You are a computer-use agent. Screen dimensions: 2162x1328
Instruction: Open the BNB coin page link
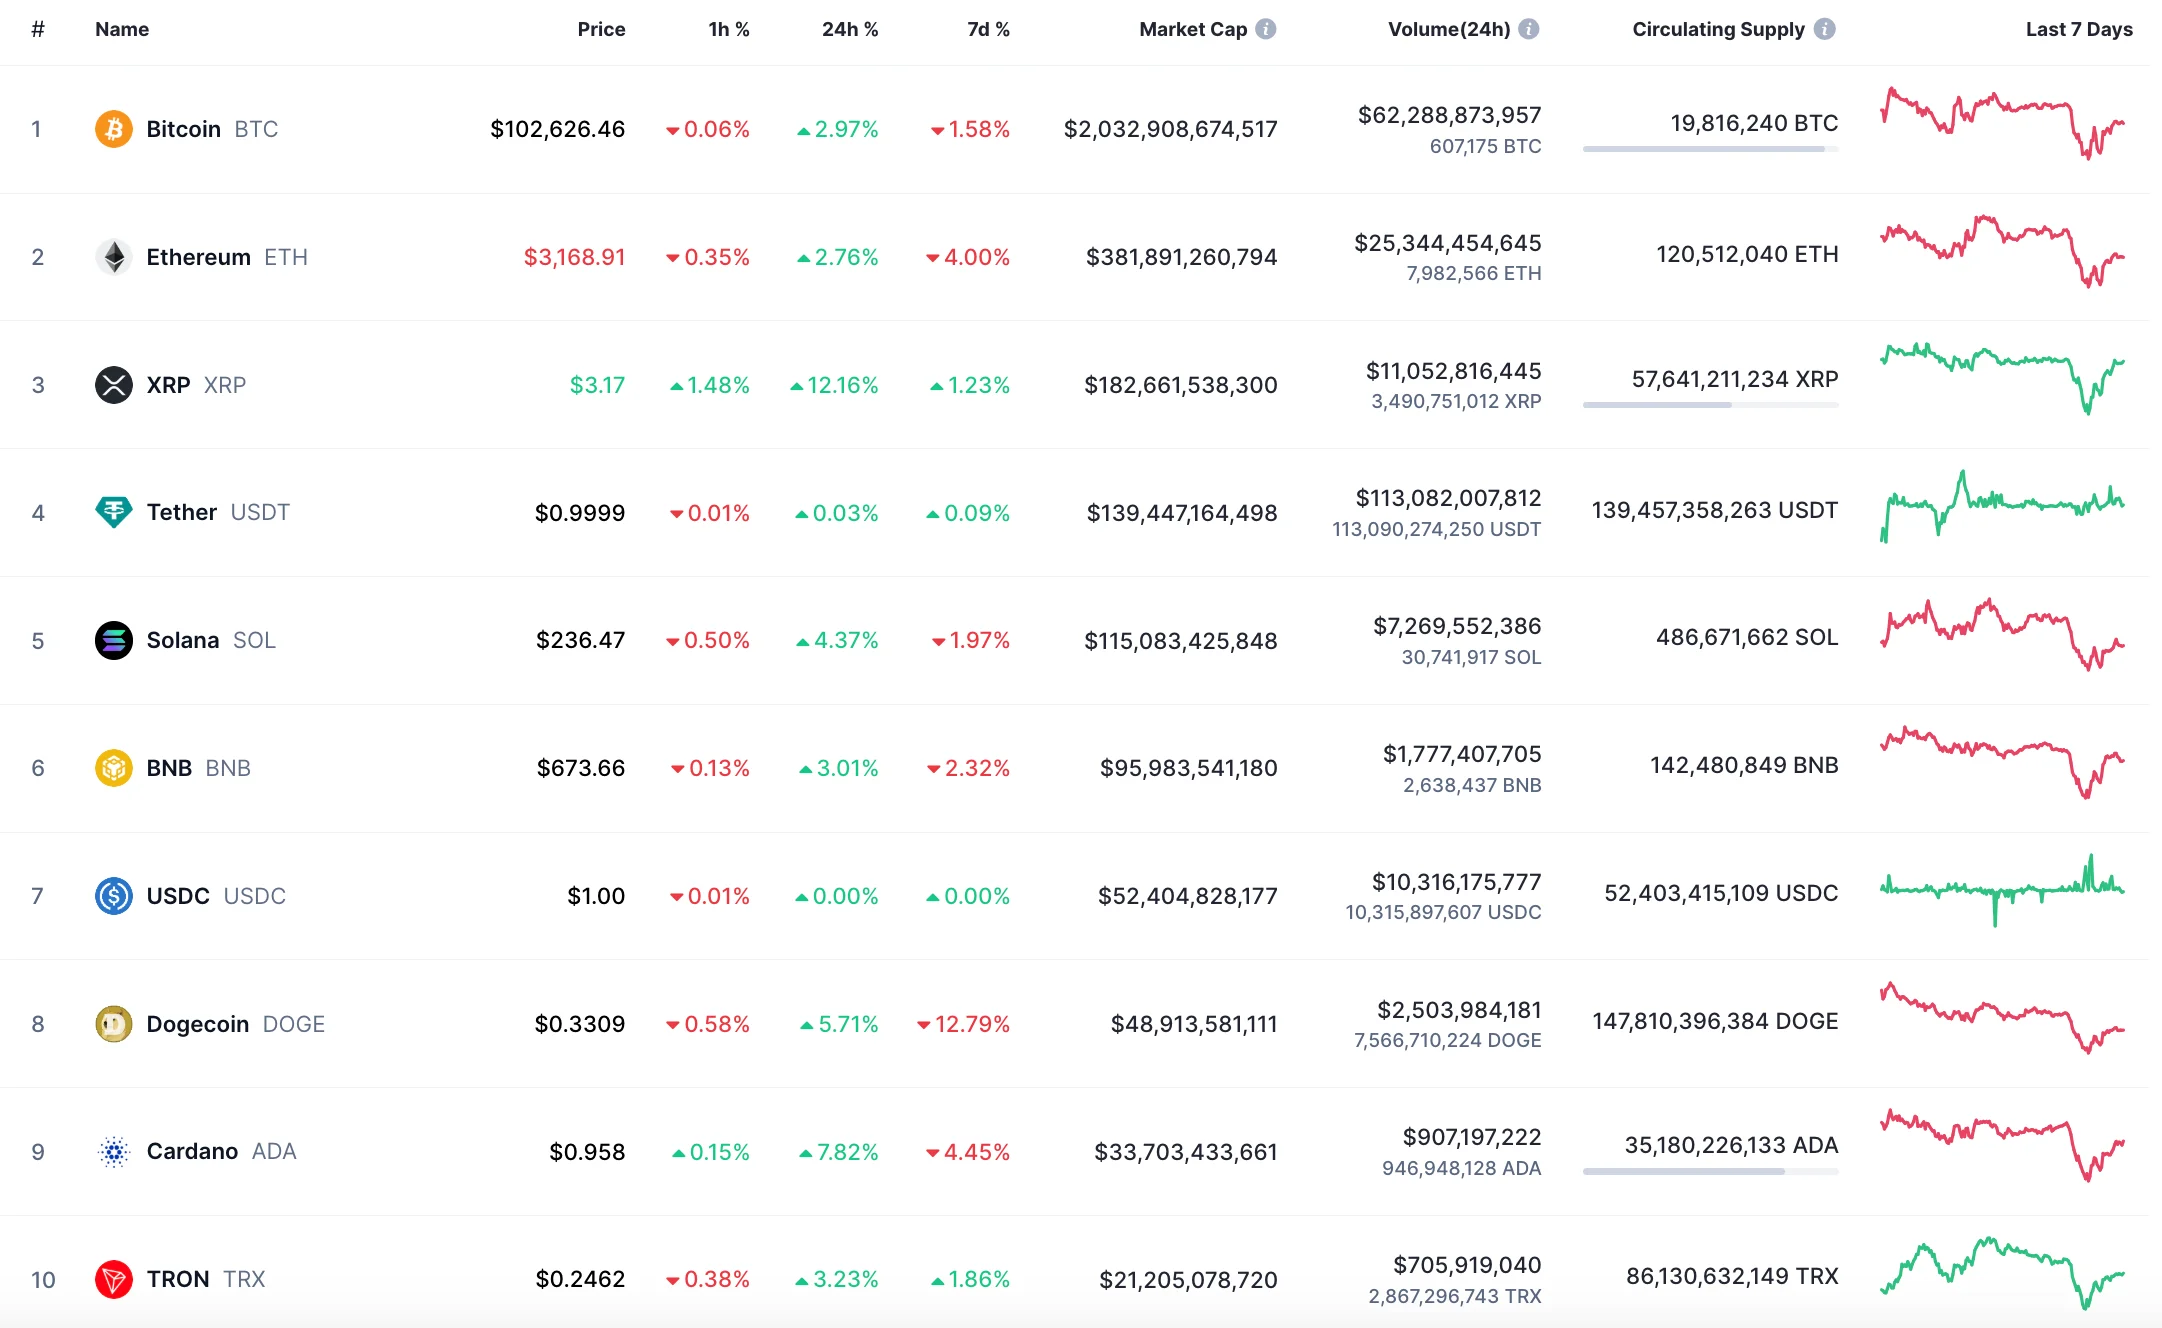tap(169, 768)
